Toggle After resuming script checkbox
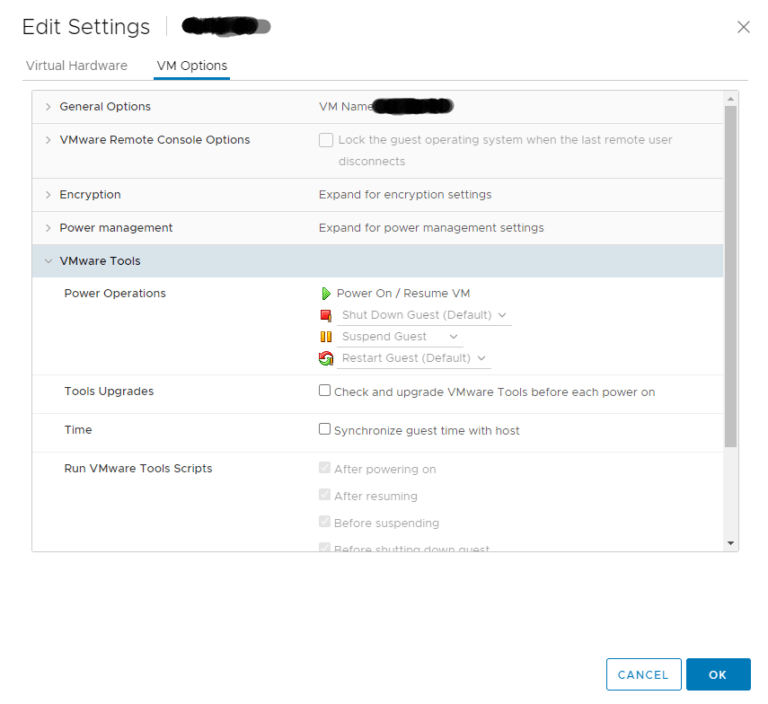This screenshot has width=768, height=704. [x=324, y=495]
